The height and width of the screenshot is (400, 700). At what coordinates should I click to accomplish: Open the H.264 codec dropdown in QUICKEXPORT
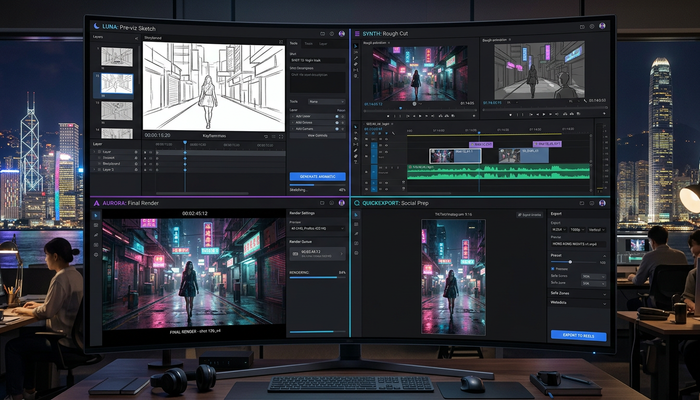click(x=559, y=230)
